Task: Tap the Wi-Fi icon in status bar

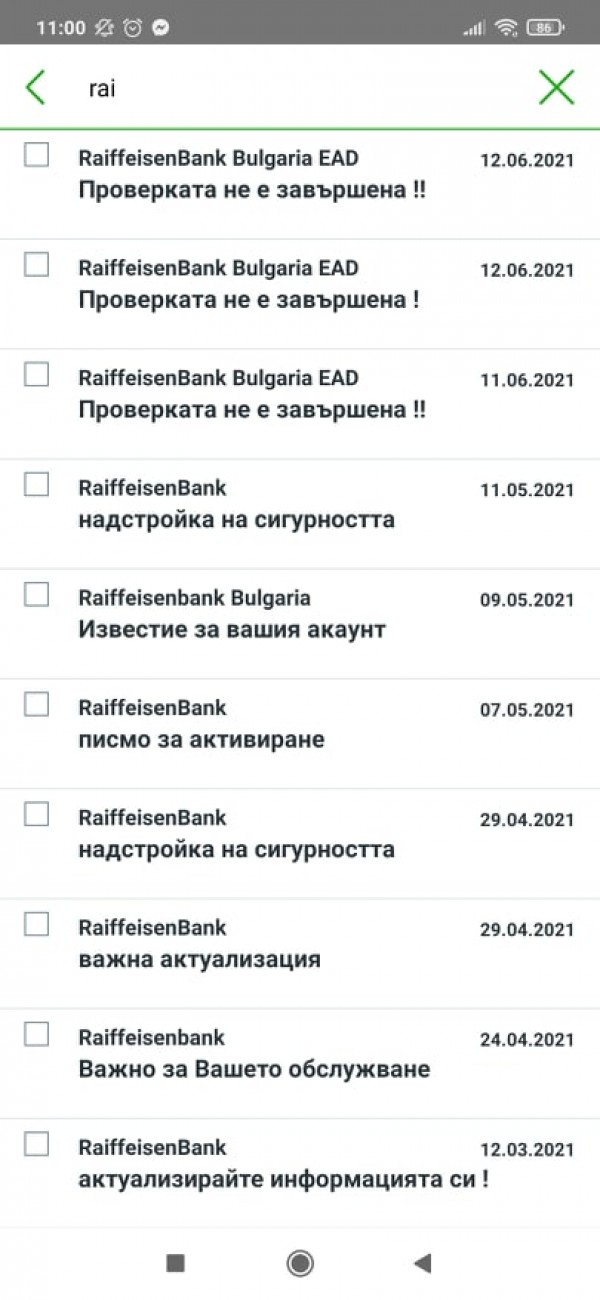Action: [x=503, y=28]
